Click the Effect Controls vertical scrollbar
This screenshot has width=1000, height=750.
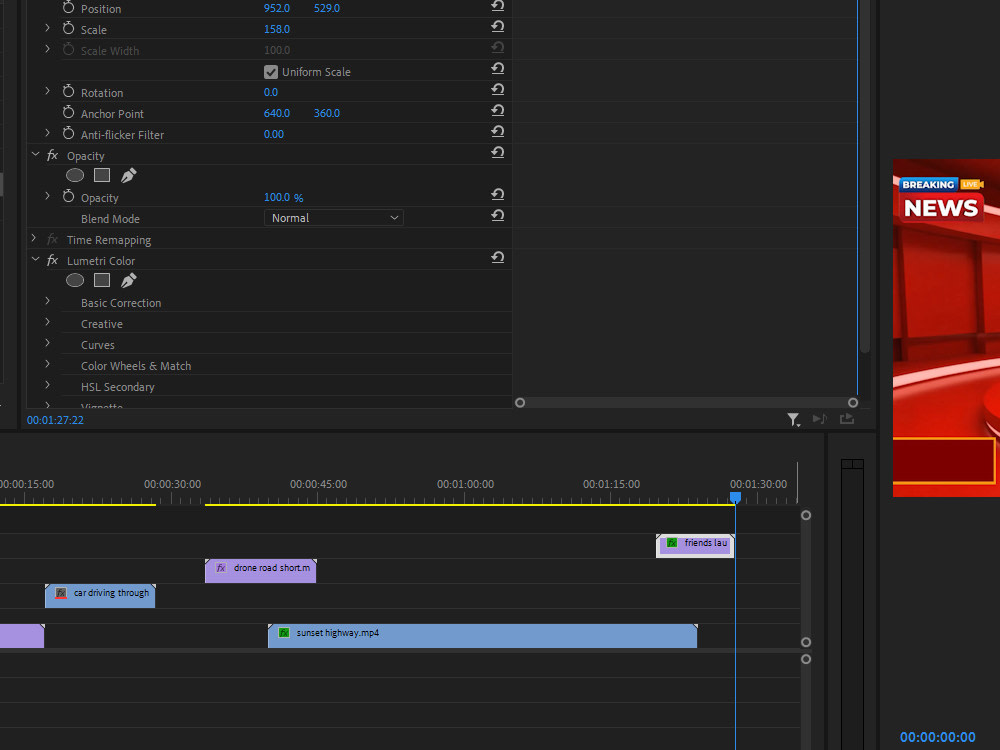point(865,176)
